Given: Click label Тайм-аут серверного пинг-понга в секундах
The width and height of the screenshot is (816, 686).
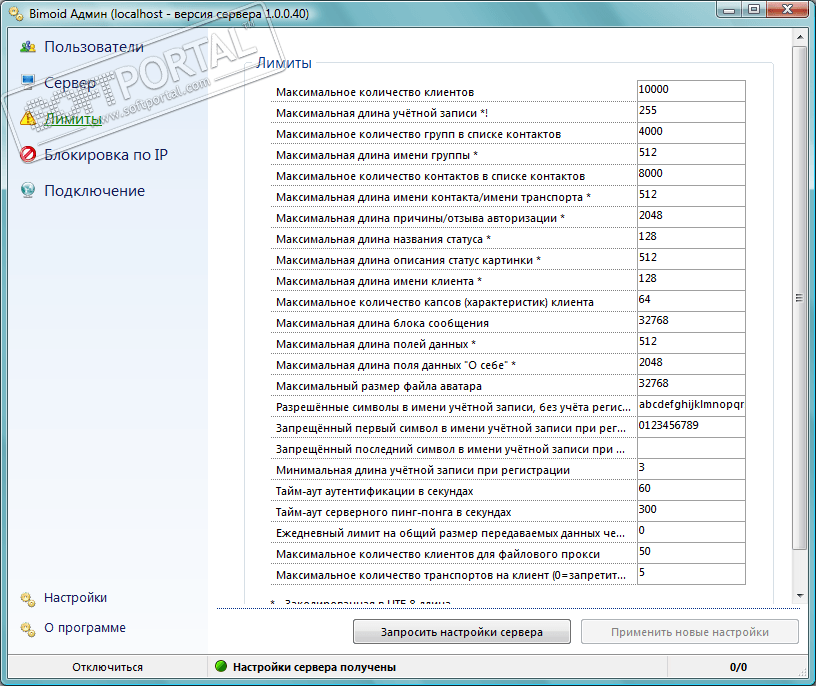Looking at the screenshot, I should pos(393,512).
